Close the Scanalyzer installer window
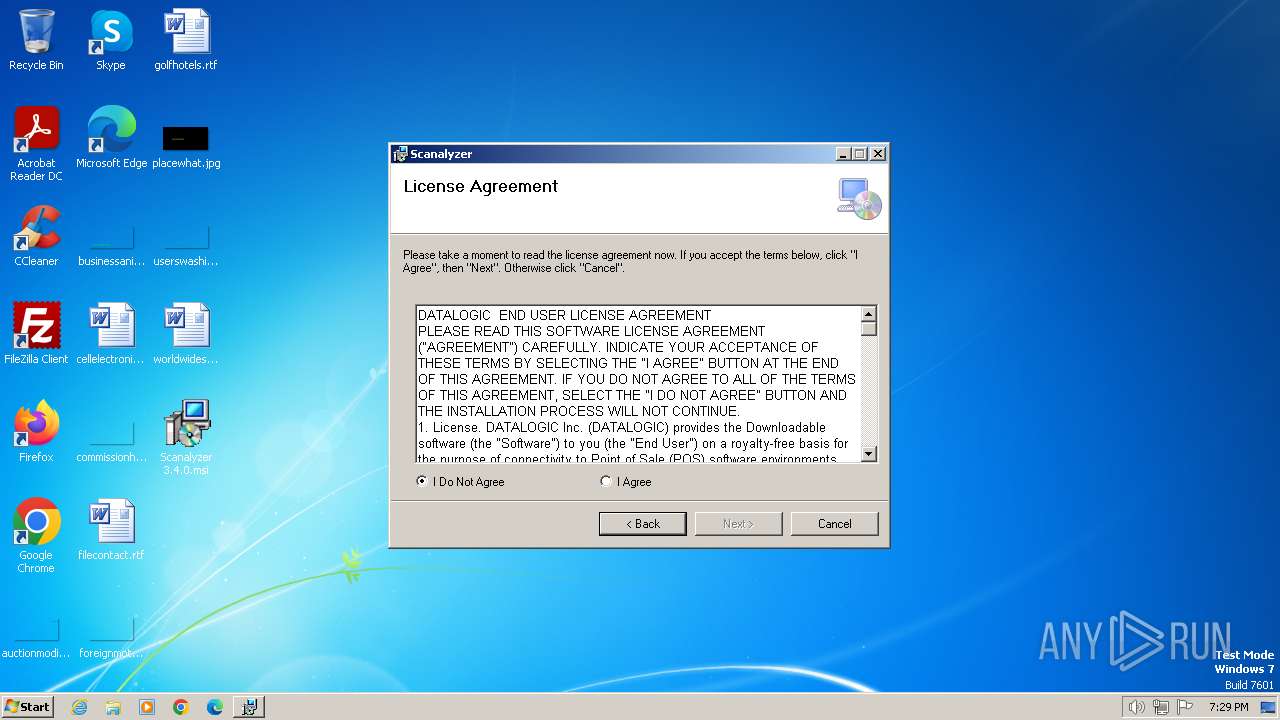 click(877, 154)
